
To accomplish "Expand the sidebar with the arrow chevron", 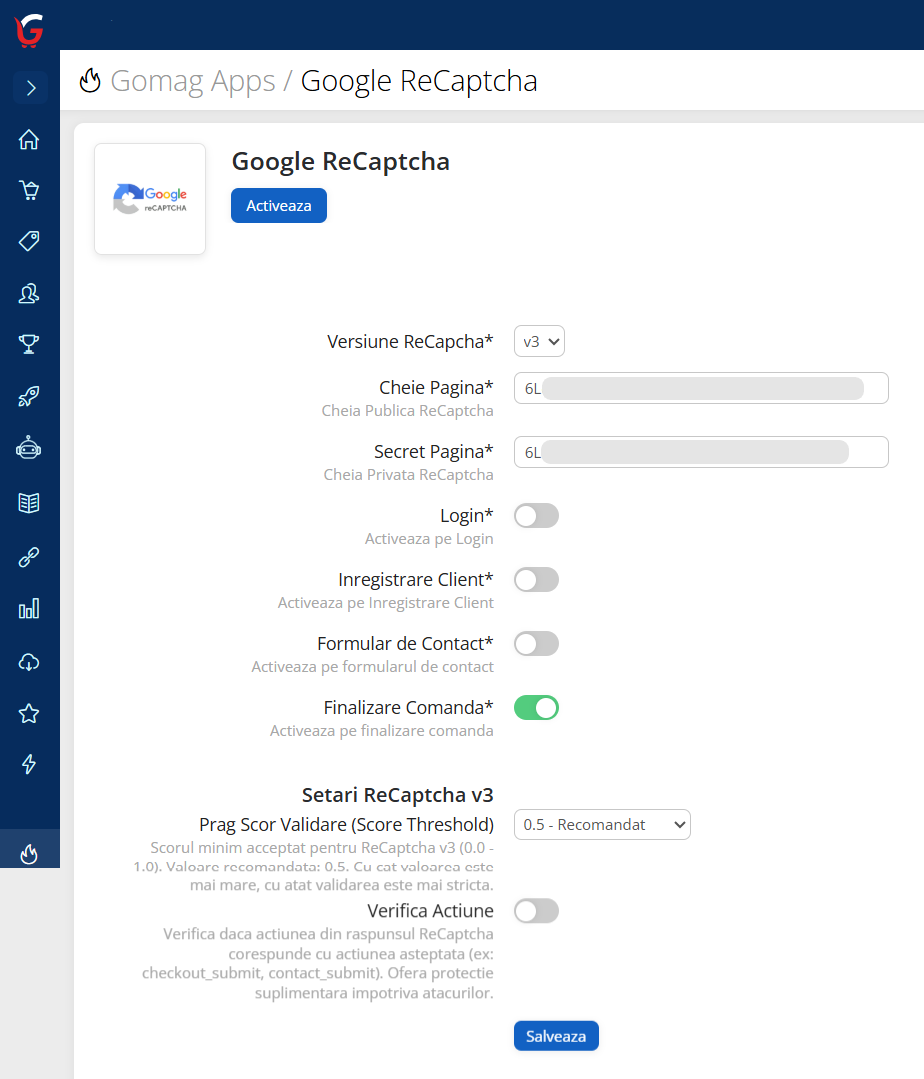I will click(29, 88).
